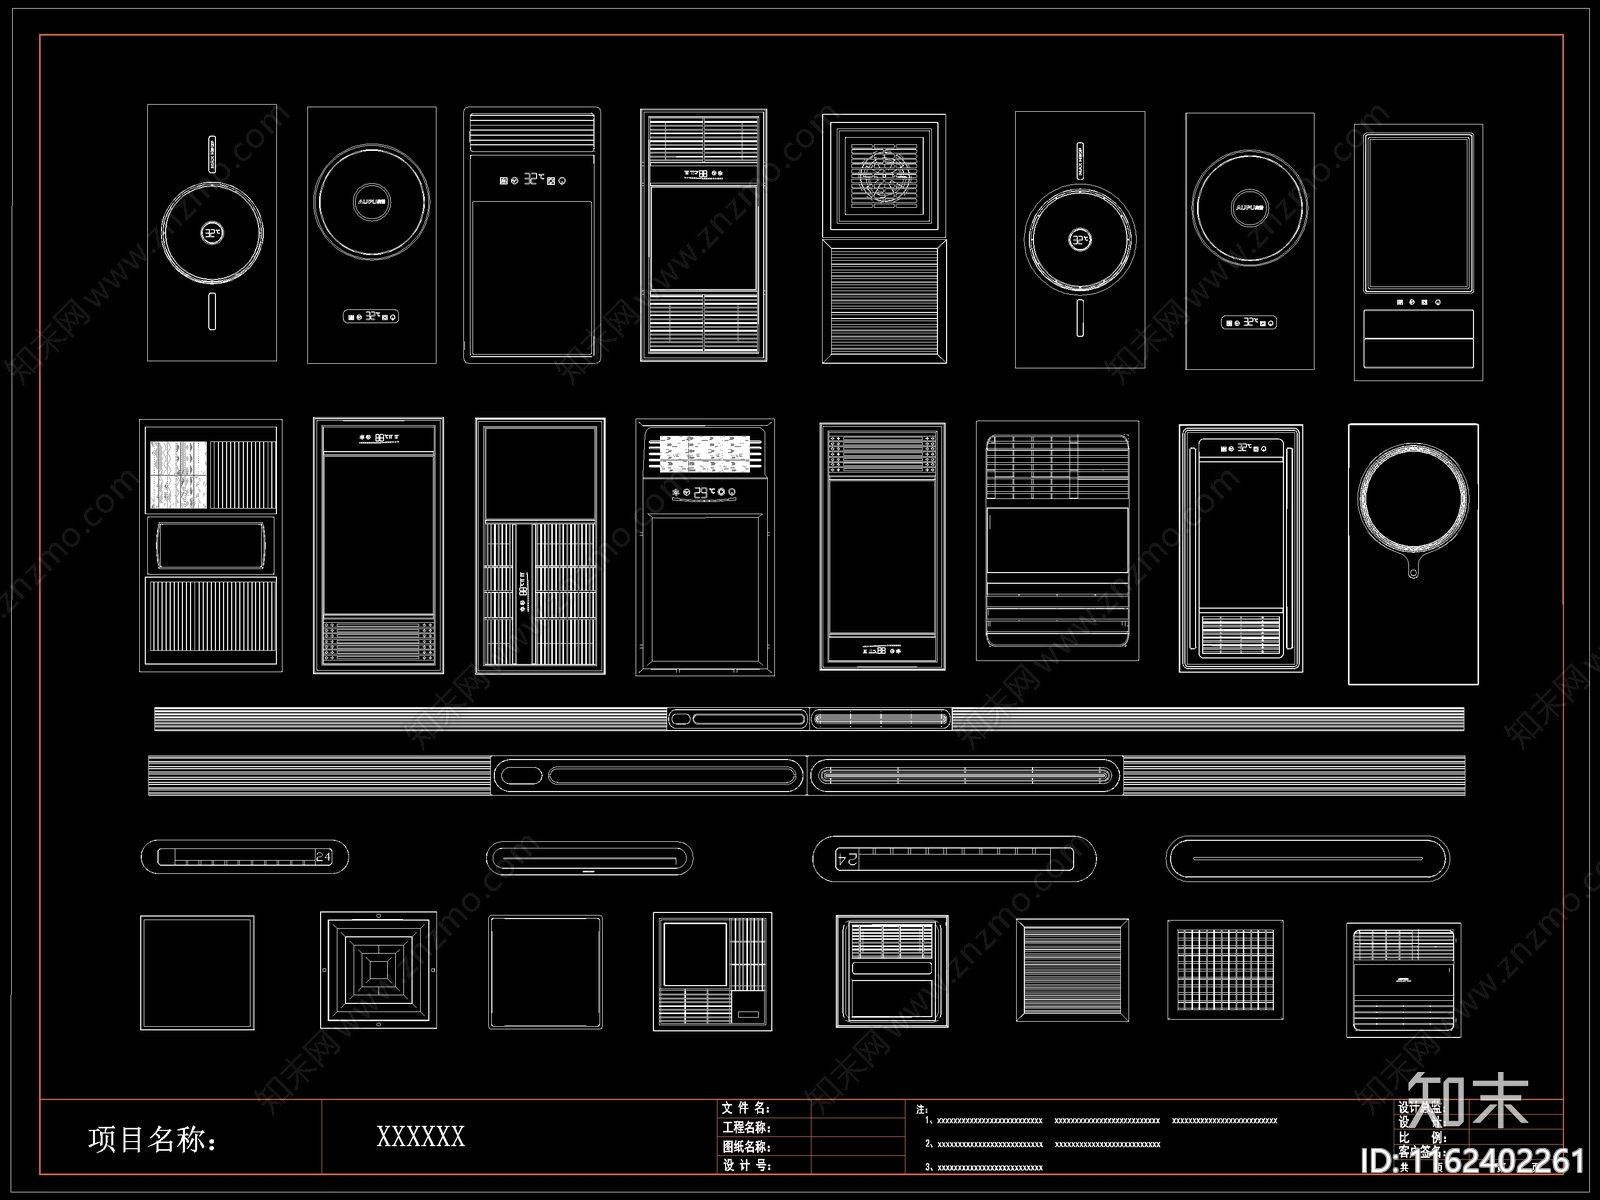The height and width of the screenshot is (1200, 1600).
Task: Select the three-section unit with patterned tile panels
Action: click(210, 545)
